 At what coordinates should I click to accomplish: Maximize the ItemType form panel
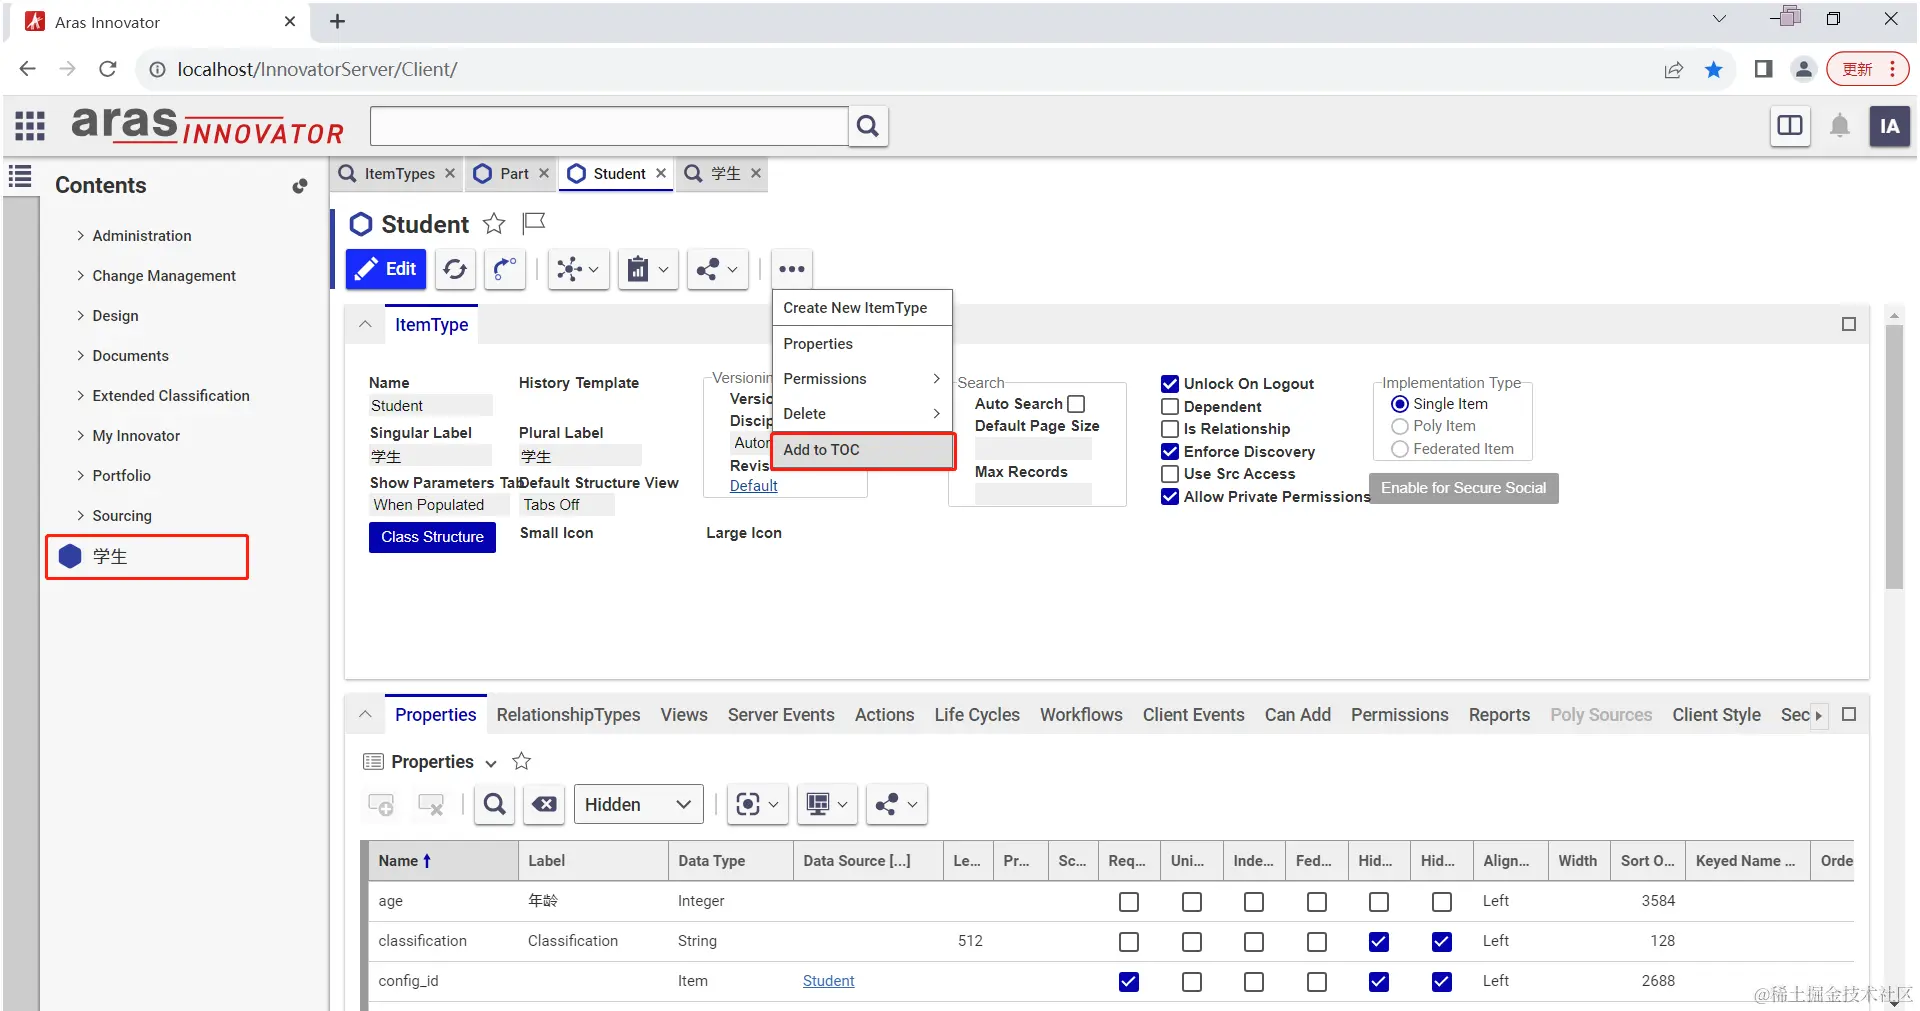click(1848, 324)
